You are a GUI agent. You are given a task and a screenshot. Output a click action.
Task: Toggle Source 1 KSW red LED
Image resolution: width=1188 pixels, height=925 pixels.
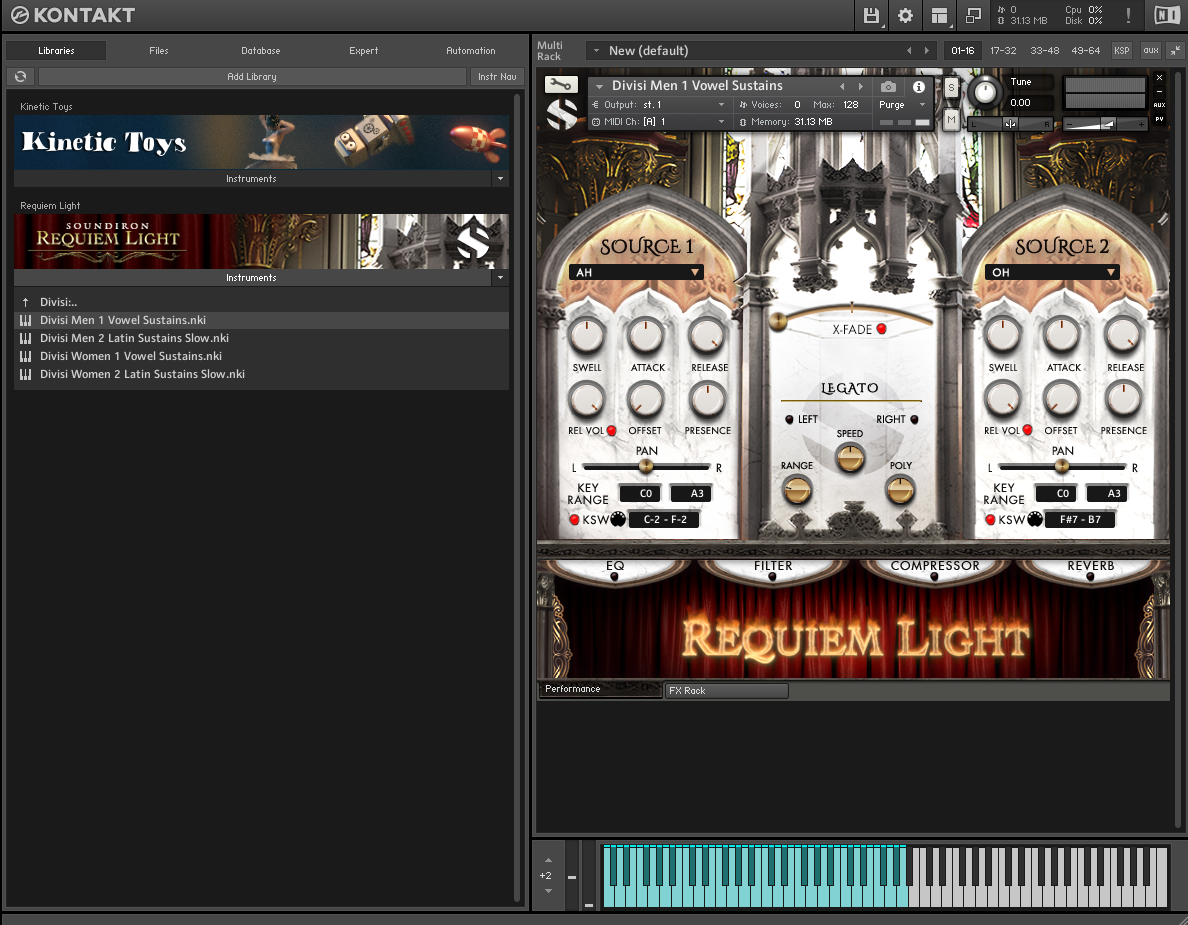click(574, 520)
